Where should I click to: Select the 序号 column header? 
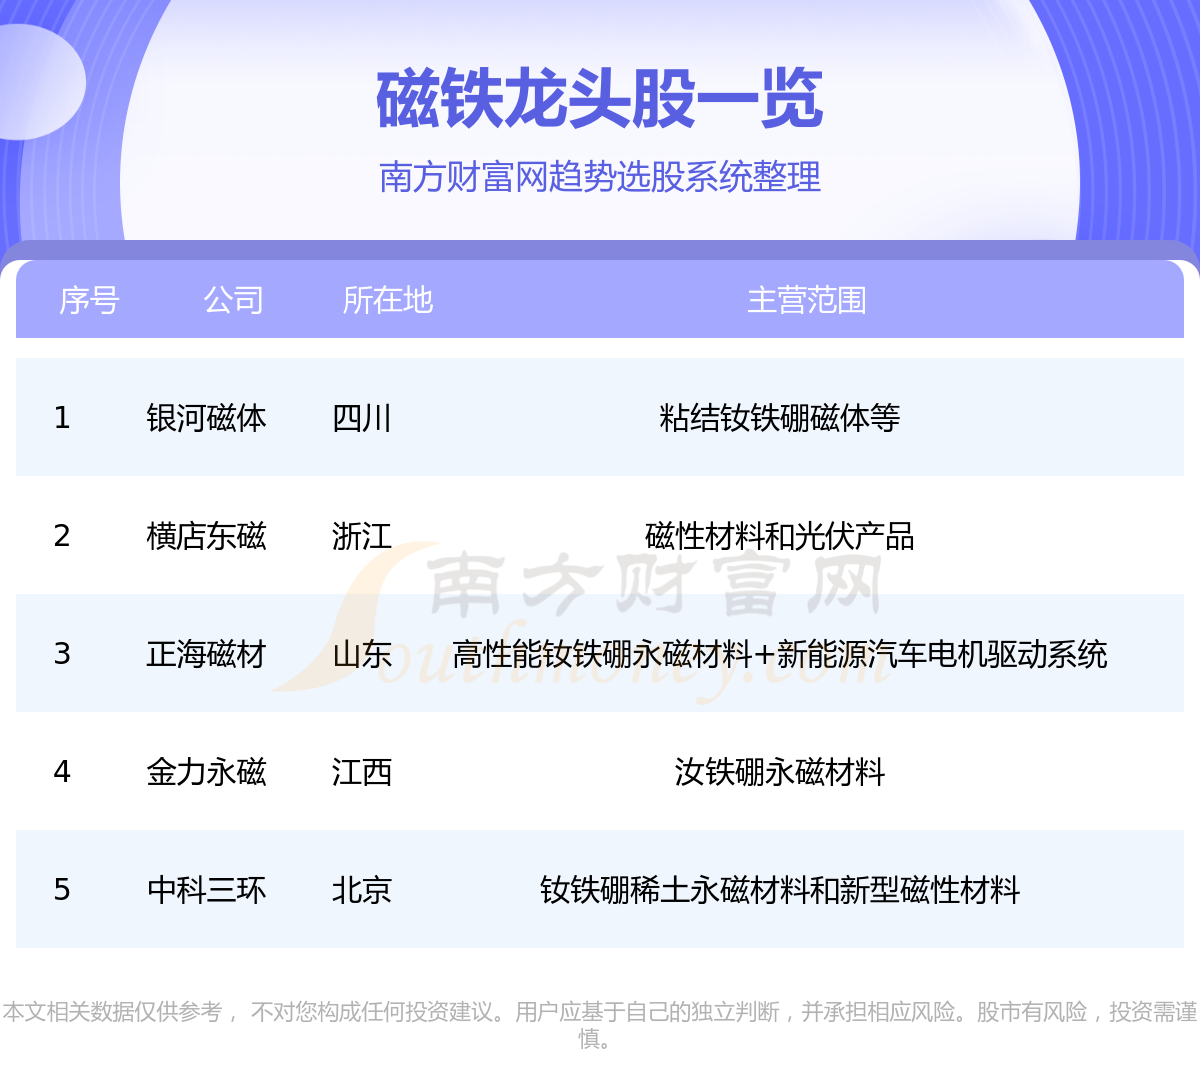pos(89,300)
